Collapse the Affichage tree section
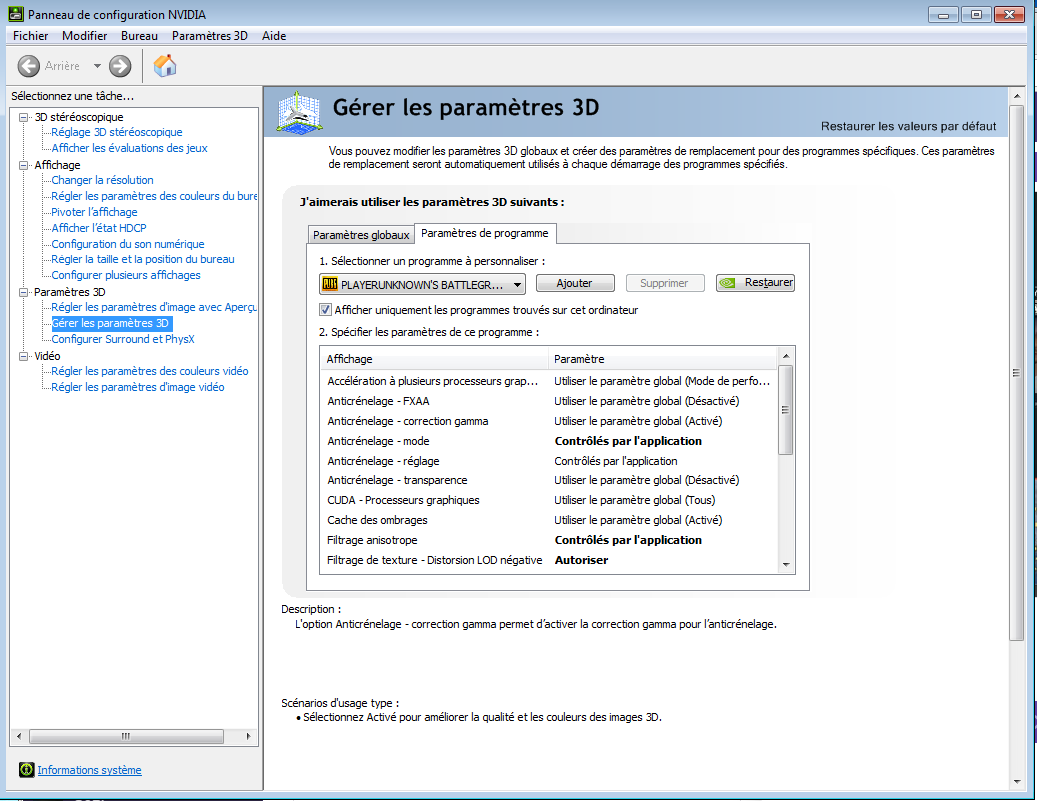1037x801 pixels. point(25,165)
